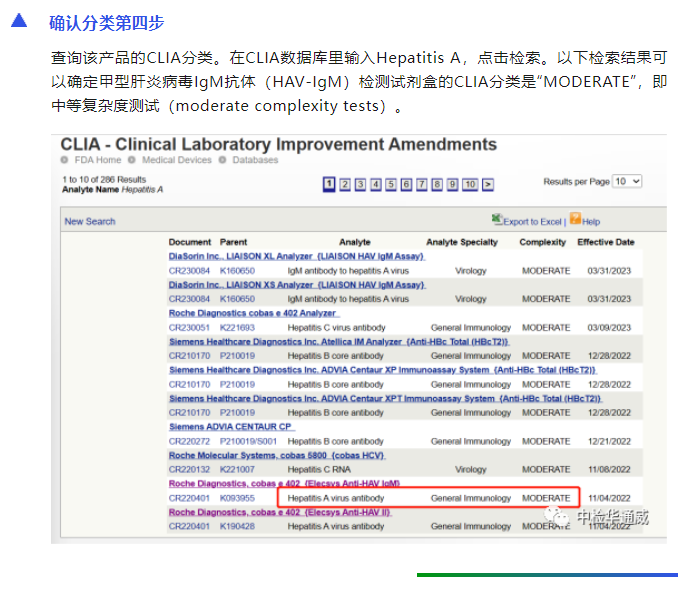Open the Siemens ADVIA CENTAUR CP link

pos(230,426)
